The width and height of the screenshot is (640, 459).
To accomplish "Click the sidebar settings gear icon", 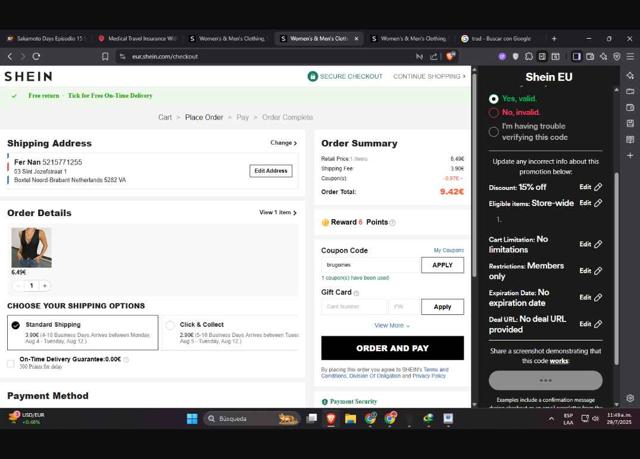I will point(630,398).
